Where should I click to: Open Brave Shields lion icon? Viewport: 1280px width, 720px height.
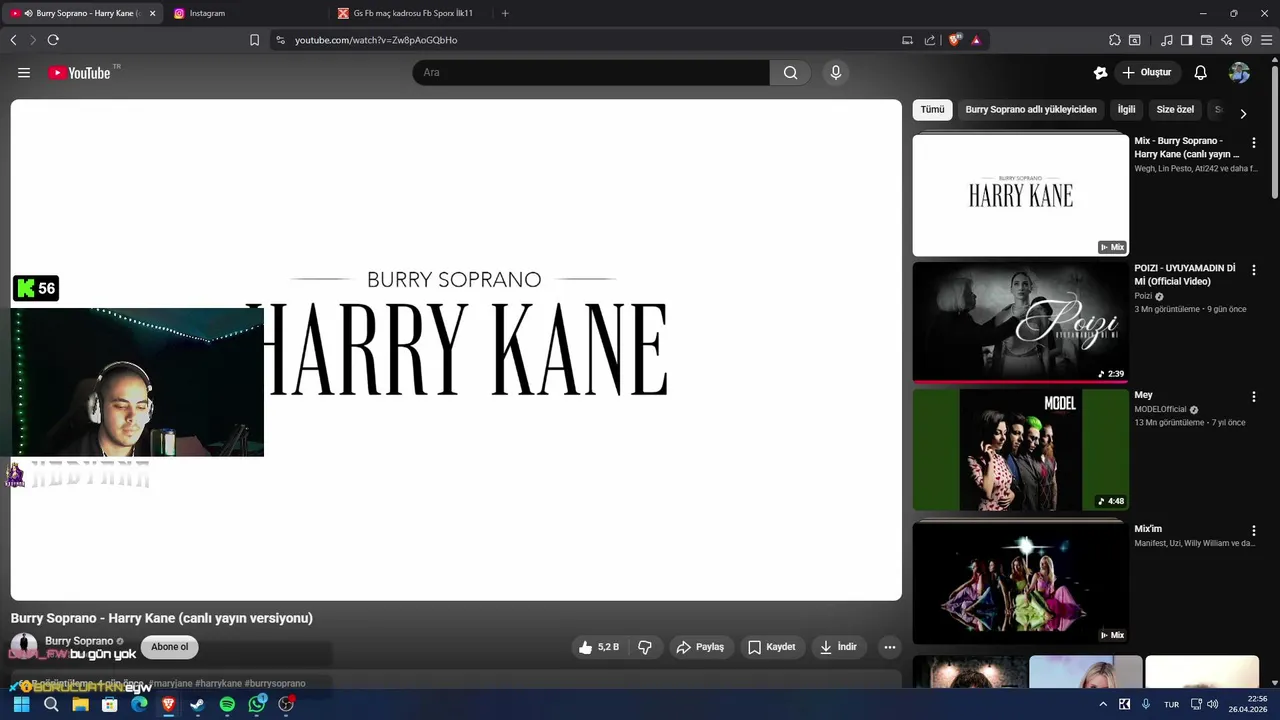[x=955, y=40]
